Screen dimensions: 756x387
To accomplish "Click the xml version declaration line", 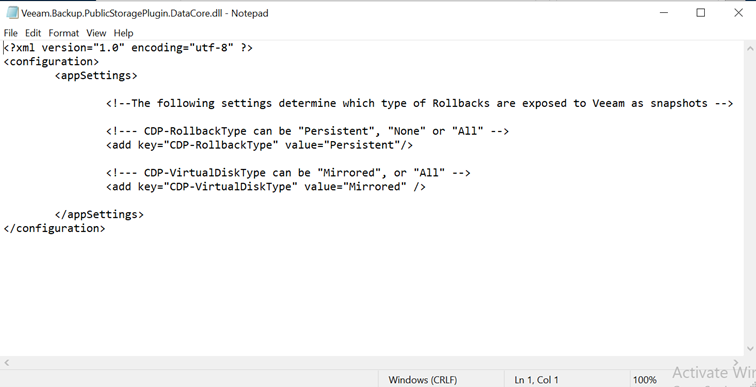I will point(128,48).
